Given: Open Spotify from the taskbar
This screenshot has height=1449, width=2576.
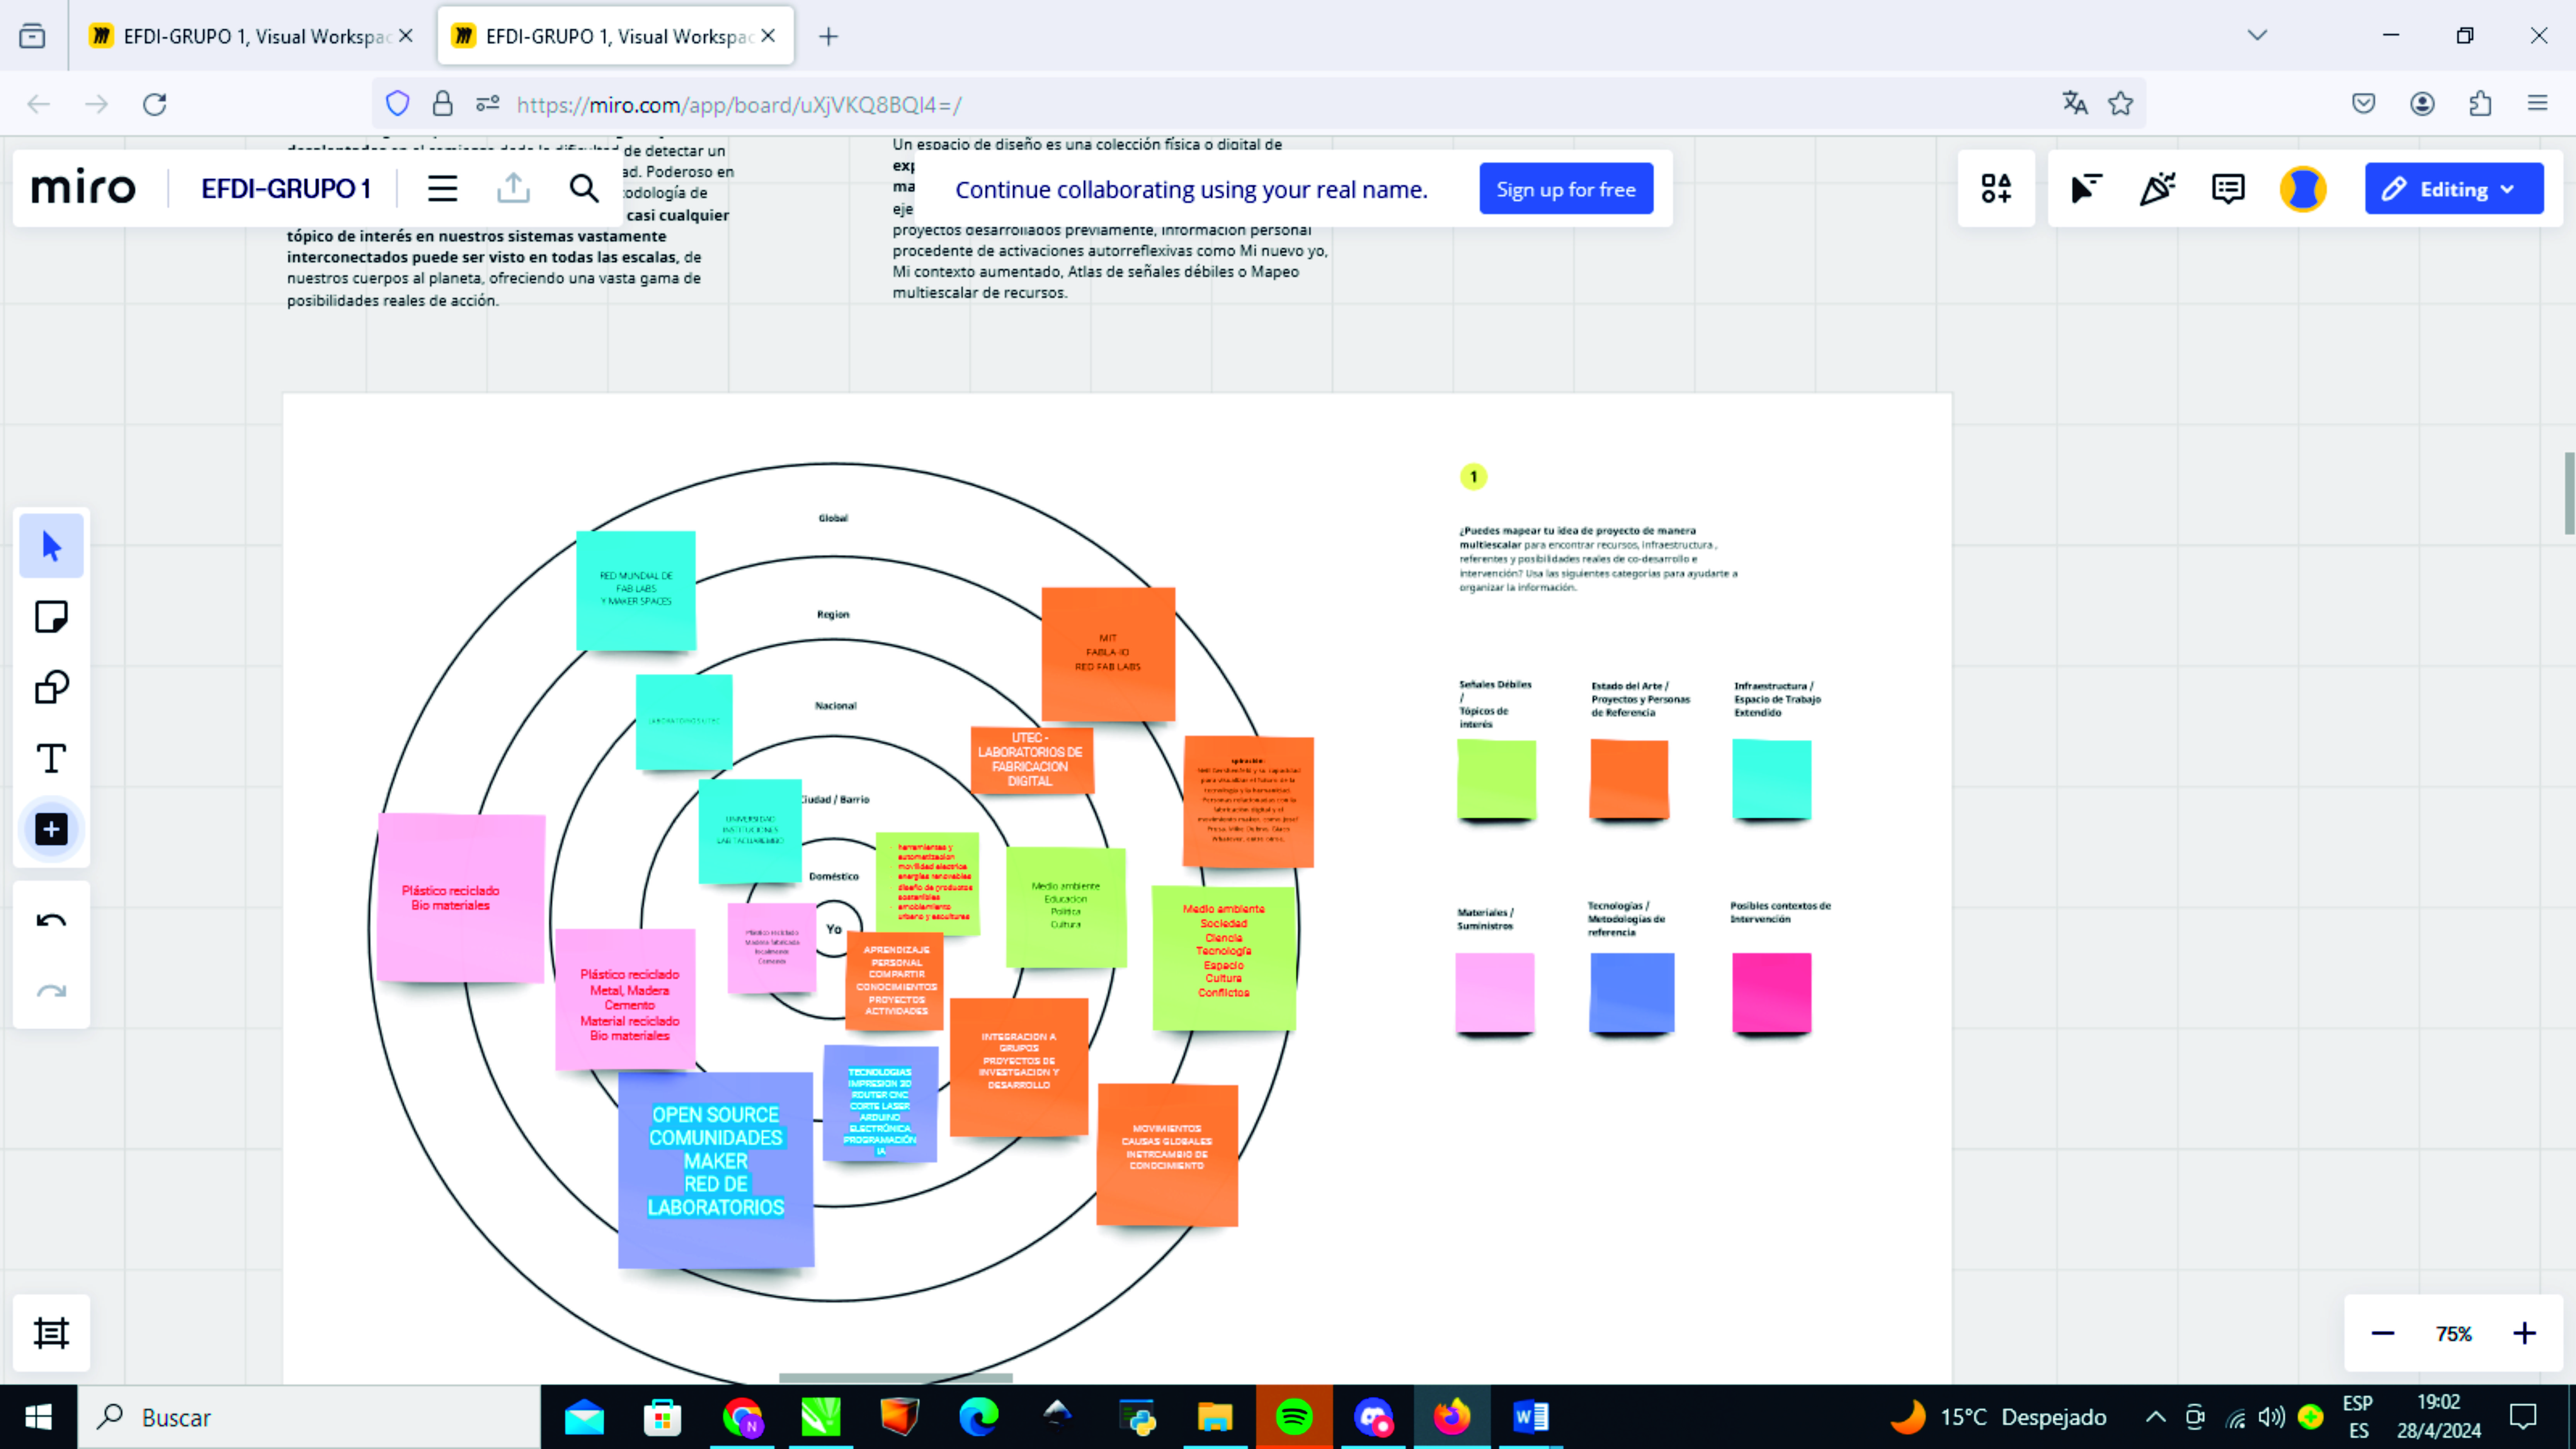Looking at the screenshot, I should coord(1294,1417).
